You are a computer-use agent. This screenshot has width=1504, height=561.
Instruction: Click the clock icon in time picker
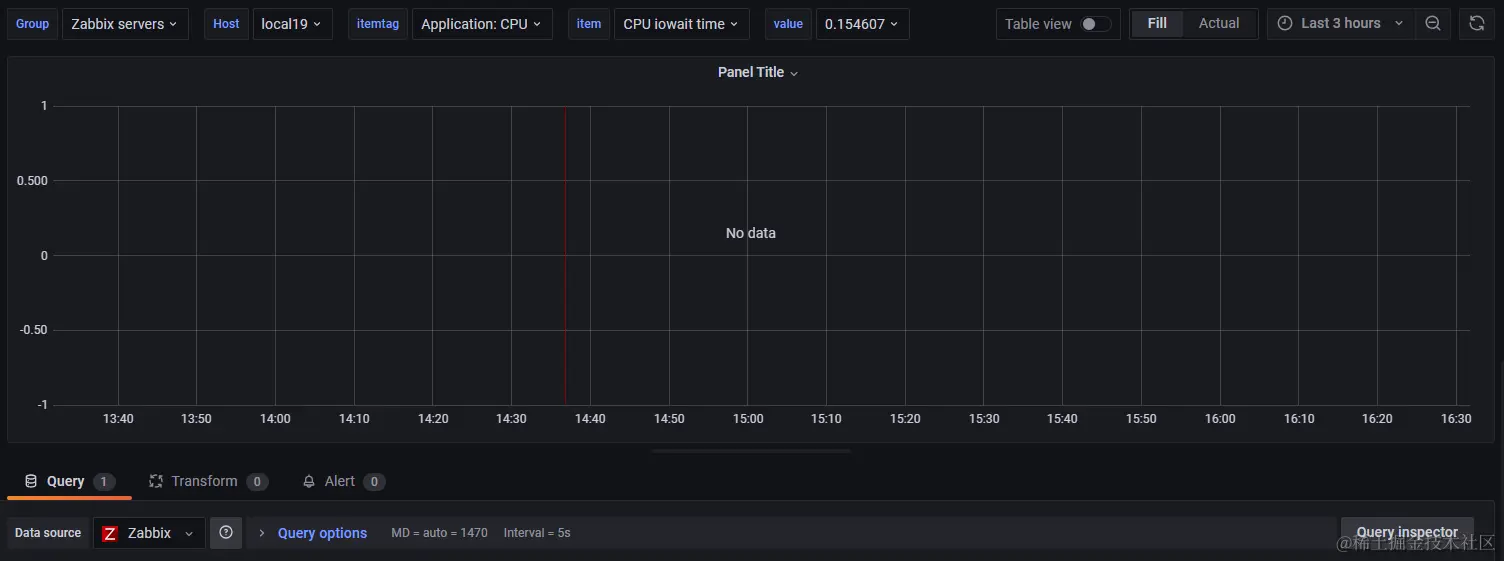[1285, 23]
